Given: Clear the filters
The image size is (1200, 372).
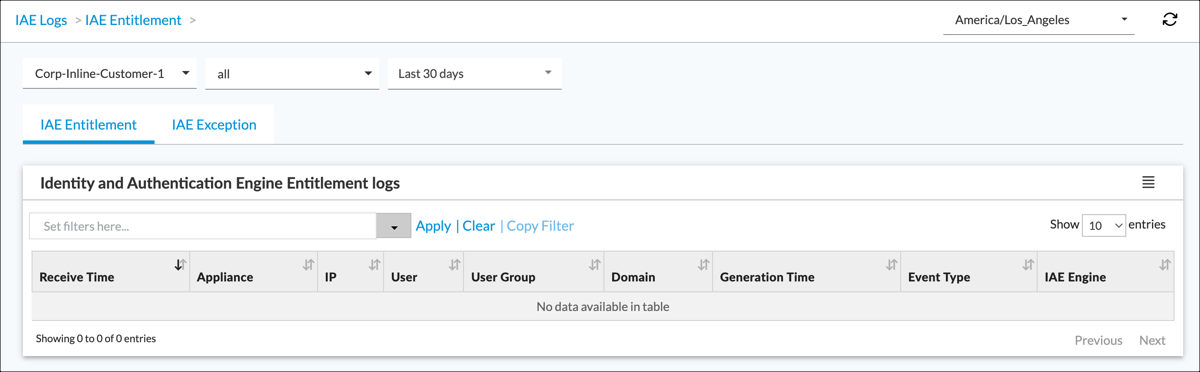Looking at the screenshot, I should tap(479, 226).
